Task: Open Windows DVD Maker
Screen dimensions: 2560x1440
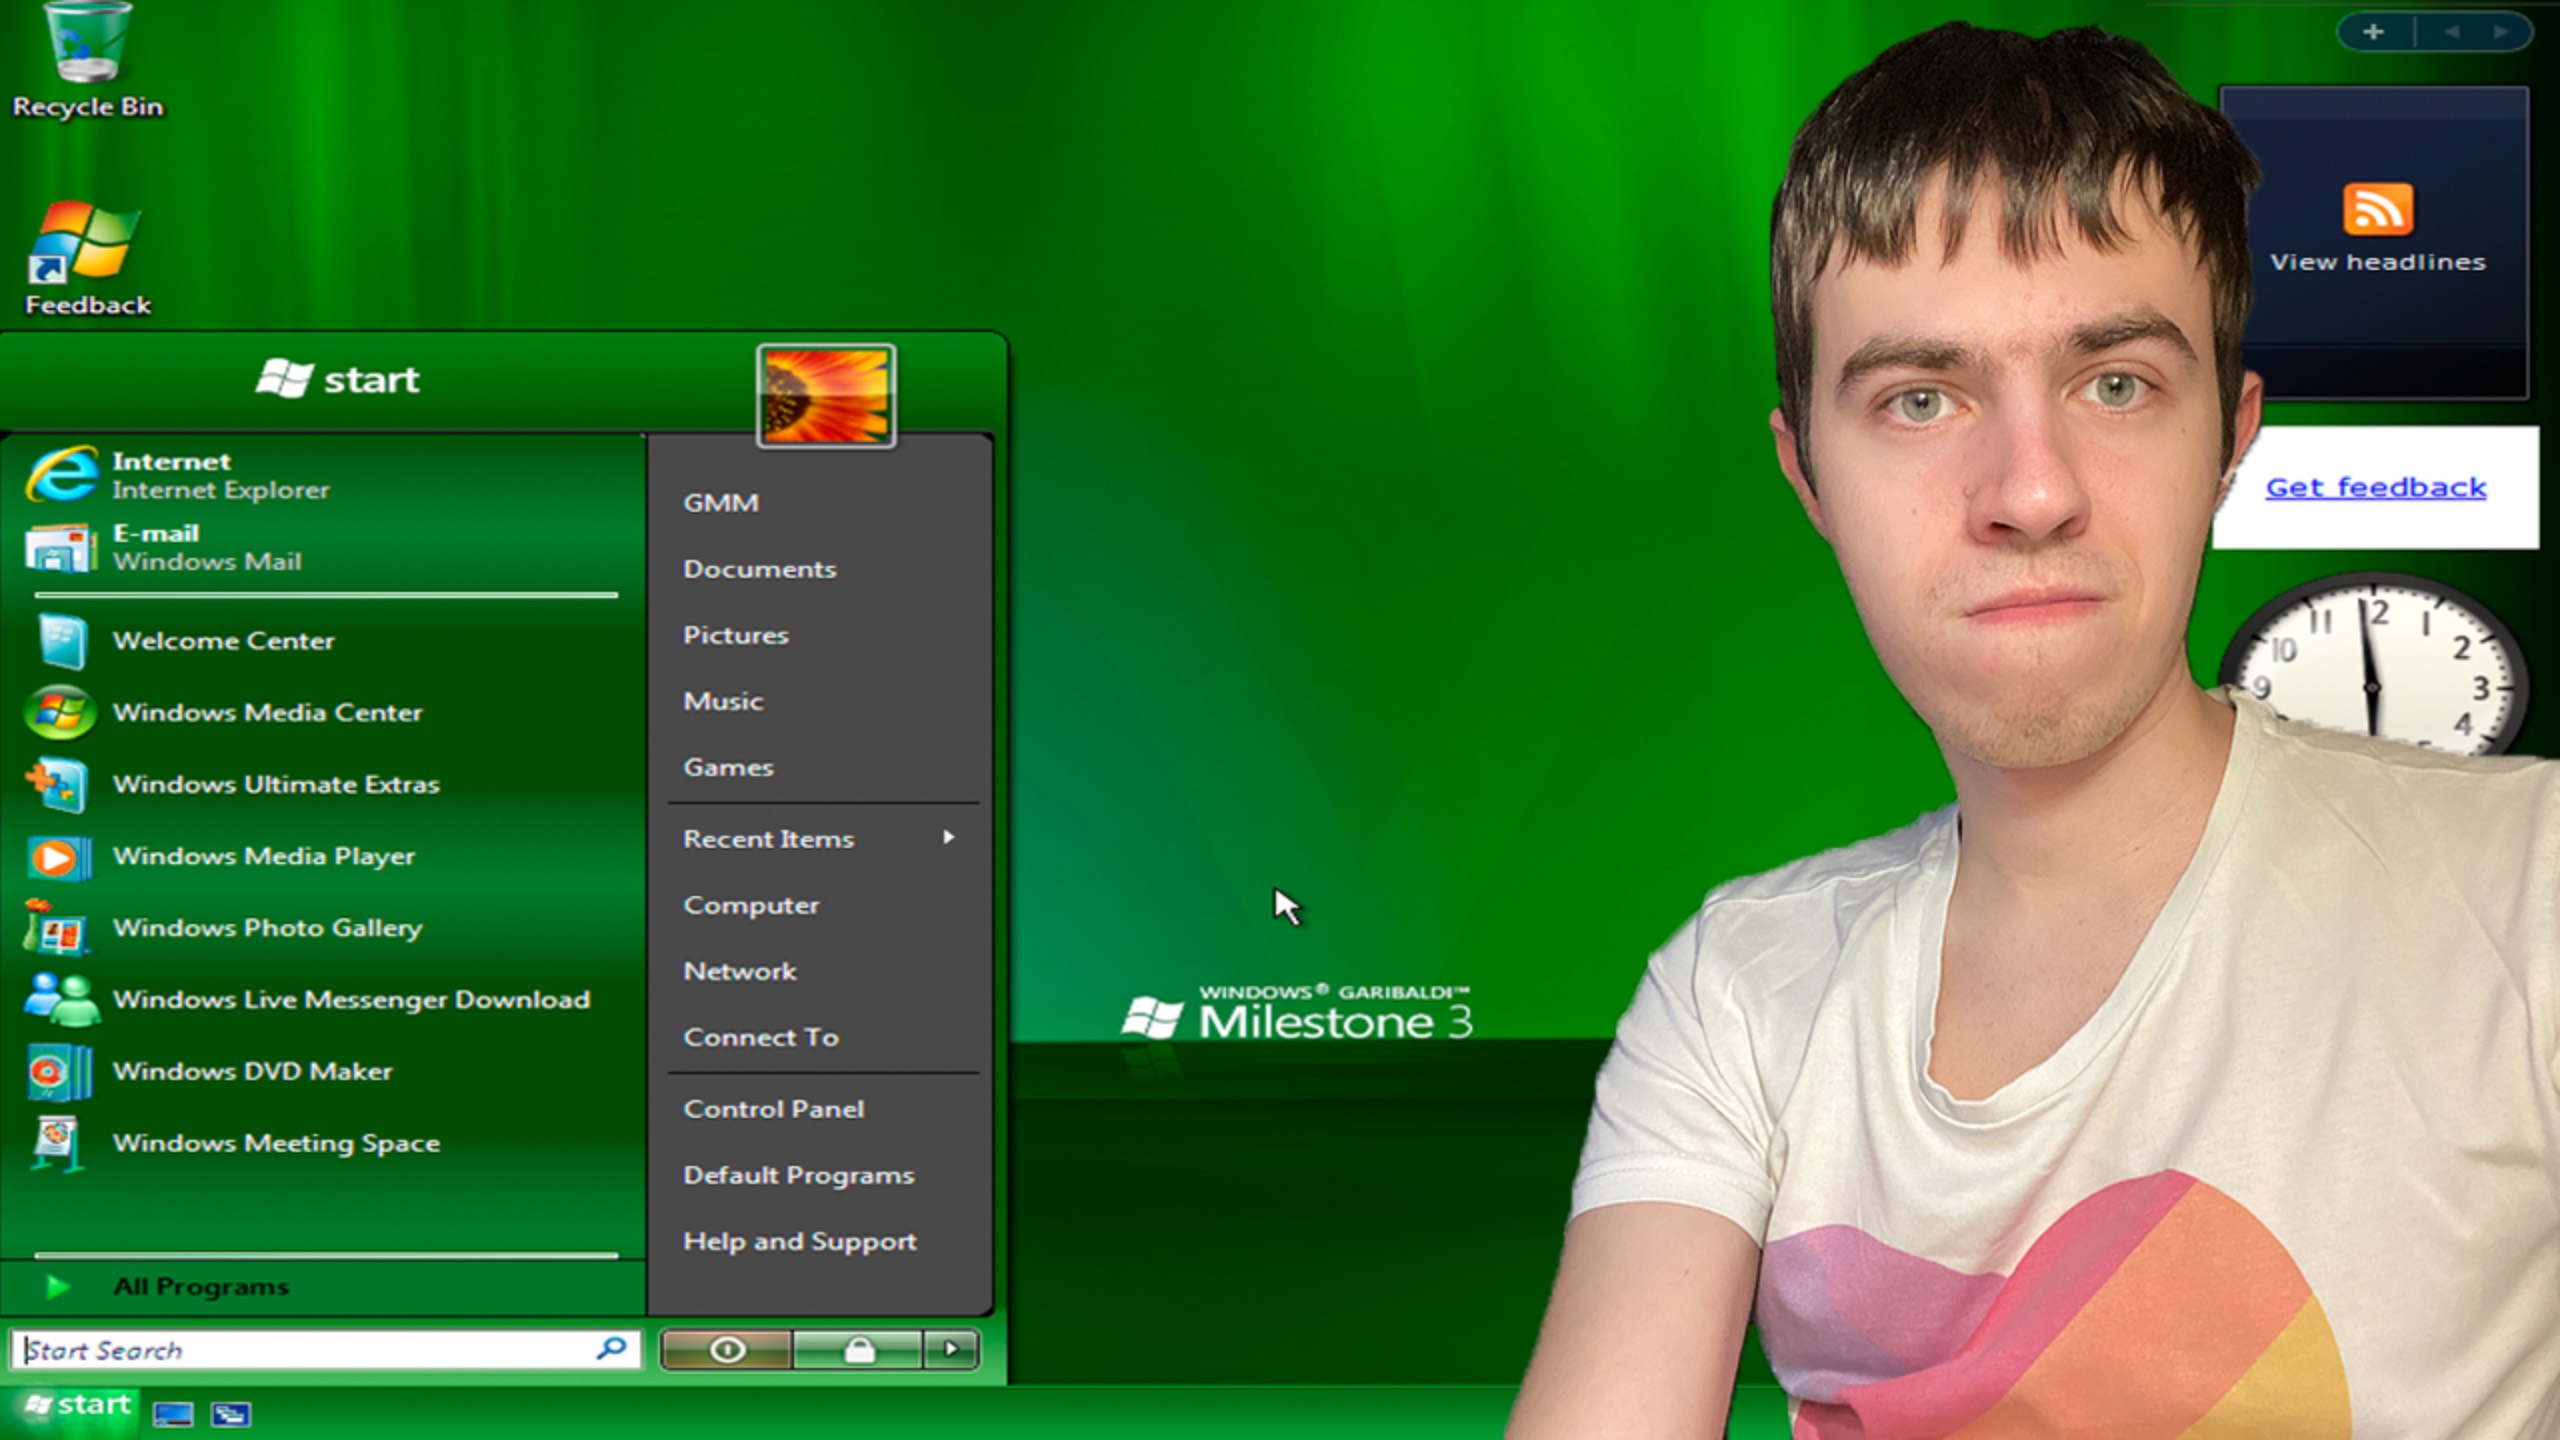Action: [252, 1071]
